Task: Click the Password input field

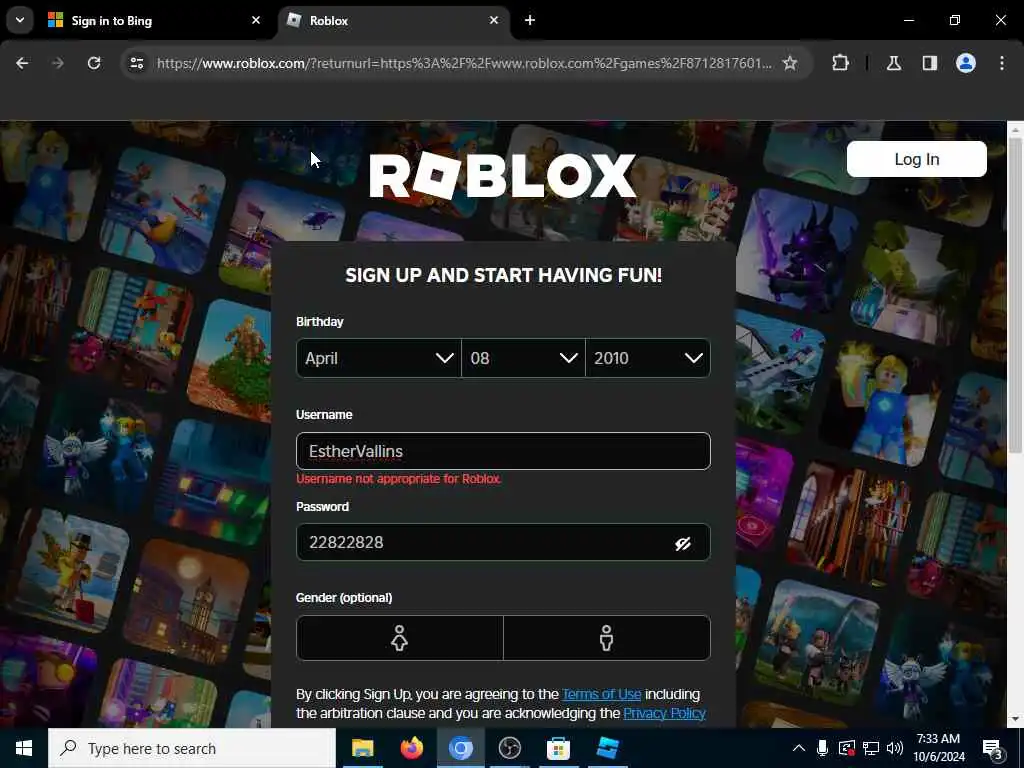Action: [503, 542]
